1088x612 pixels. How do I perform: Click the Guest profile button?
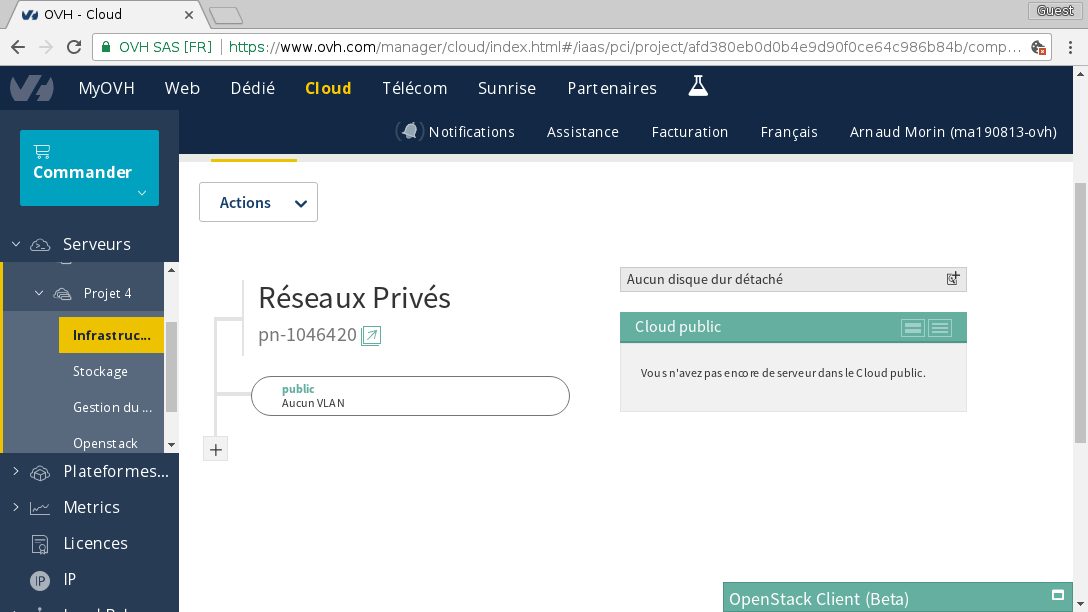1055,10
